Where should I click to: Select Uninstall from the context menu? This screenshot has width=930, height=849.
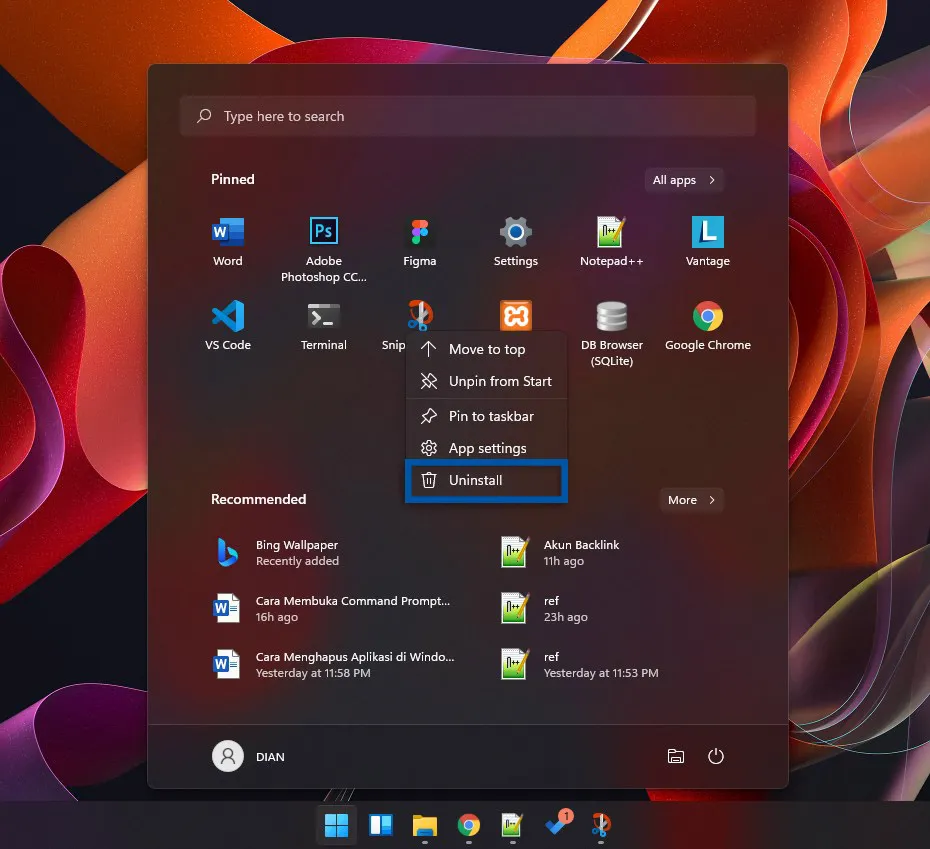click(x=485, y=480)
